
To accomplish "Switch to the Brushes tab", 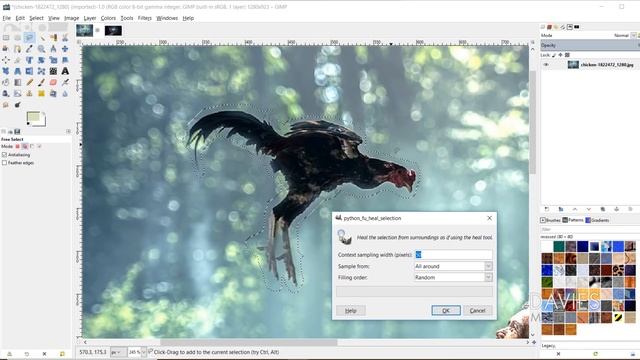I will [550, 220].
